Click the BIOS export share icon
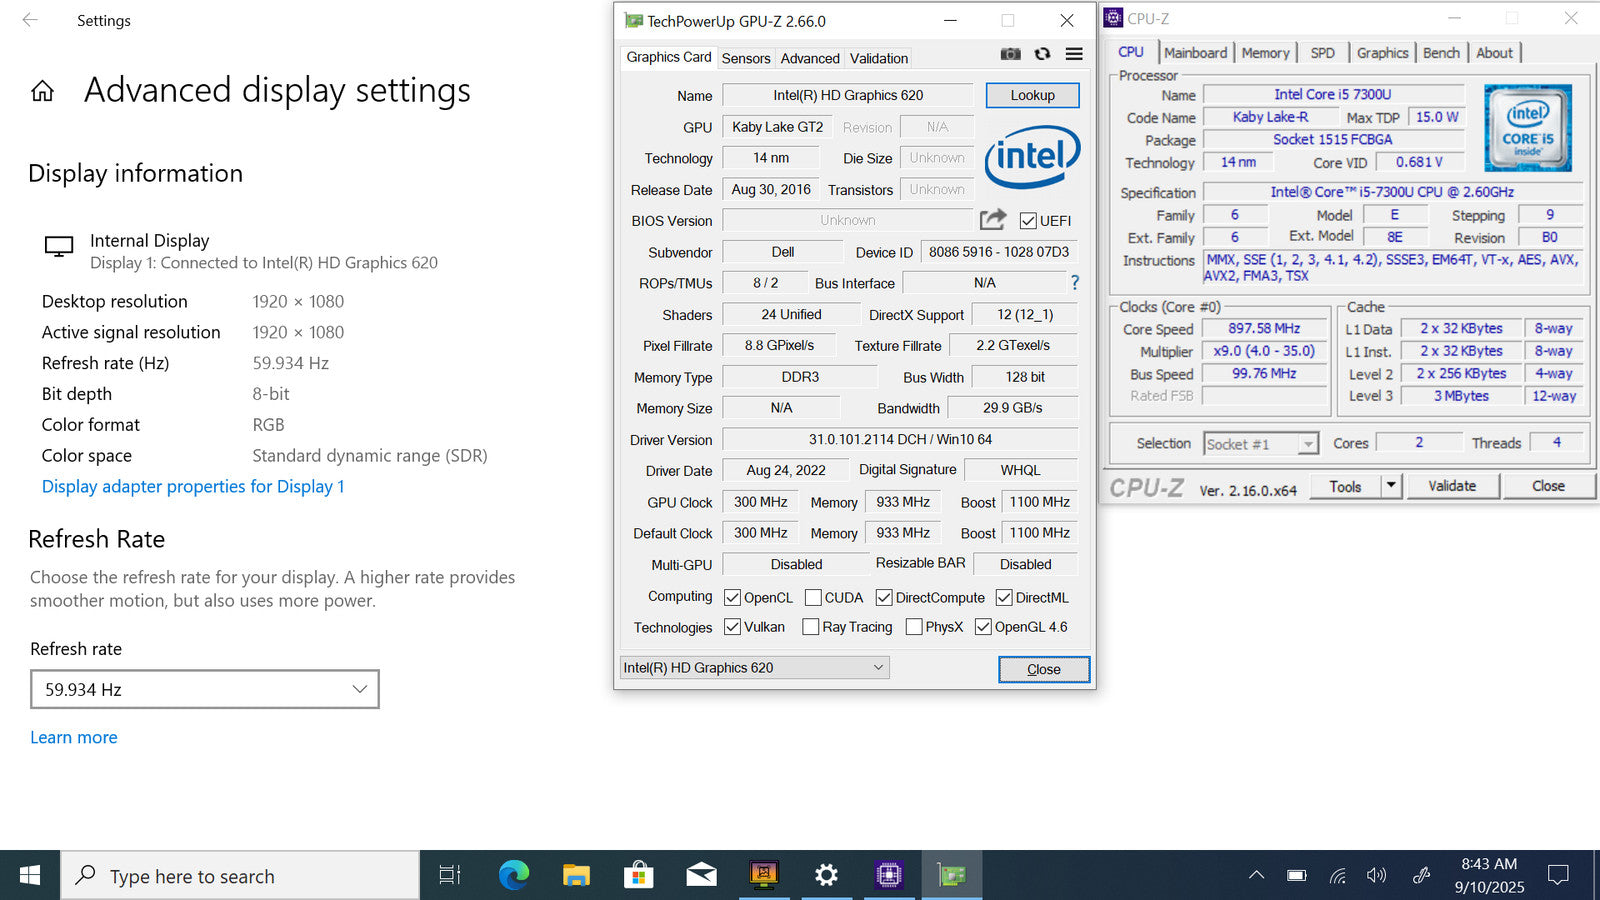This screenshot has height=900, width=1600. [992, 220]
